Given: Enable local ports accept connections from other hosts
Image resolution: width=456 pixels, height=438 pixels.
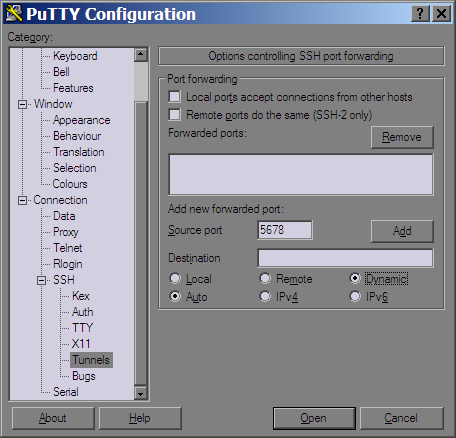Looking at the screenshot, I should click(175, 97).
